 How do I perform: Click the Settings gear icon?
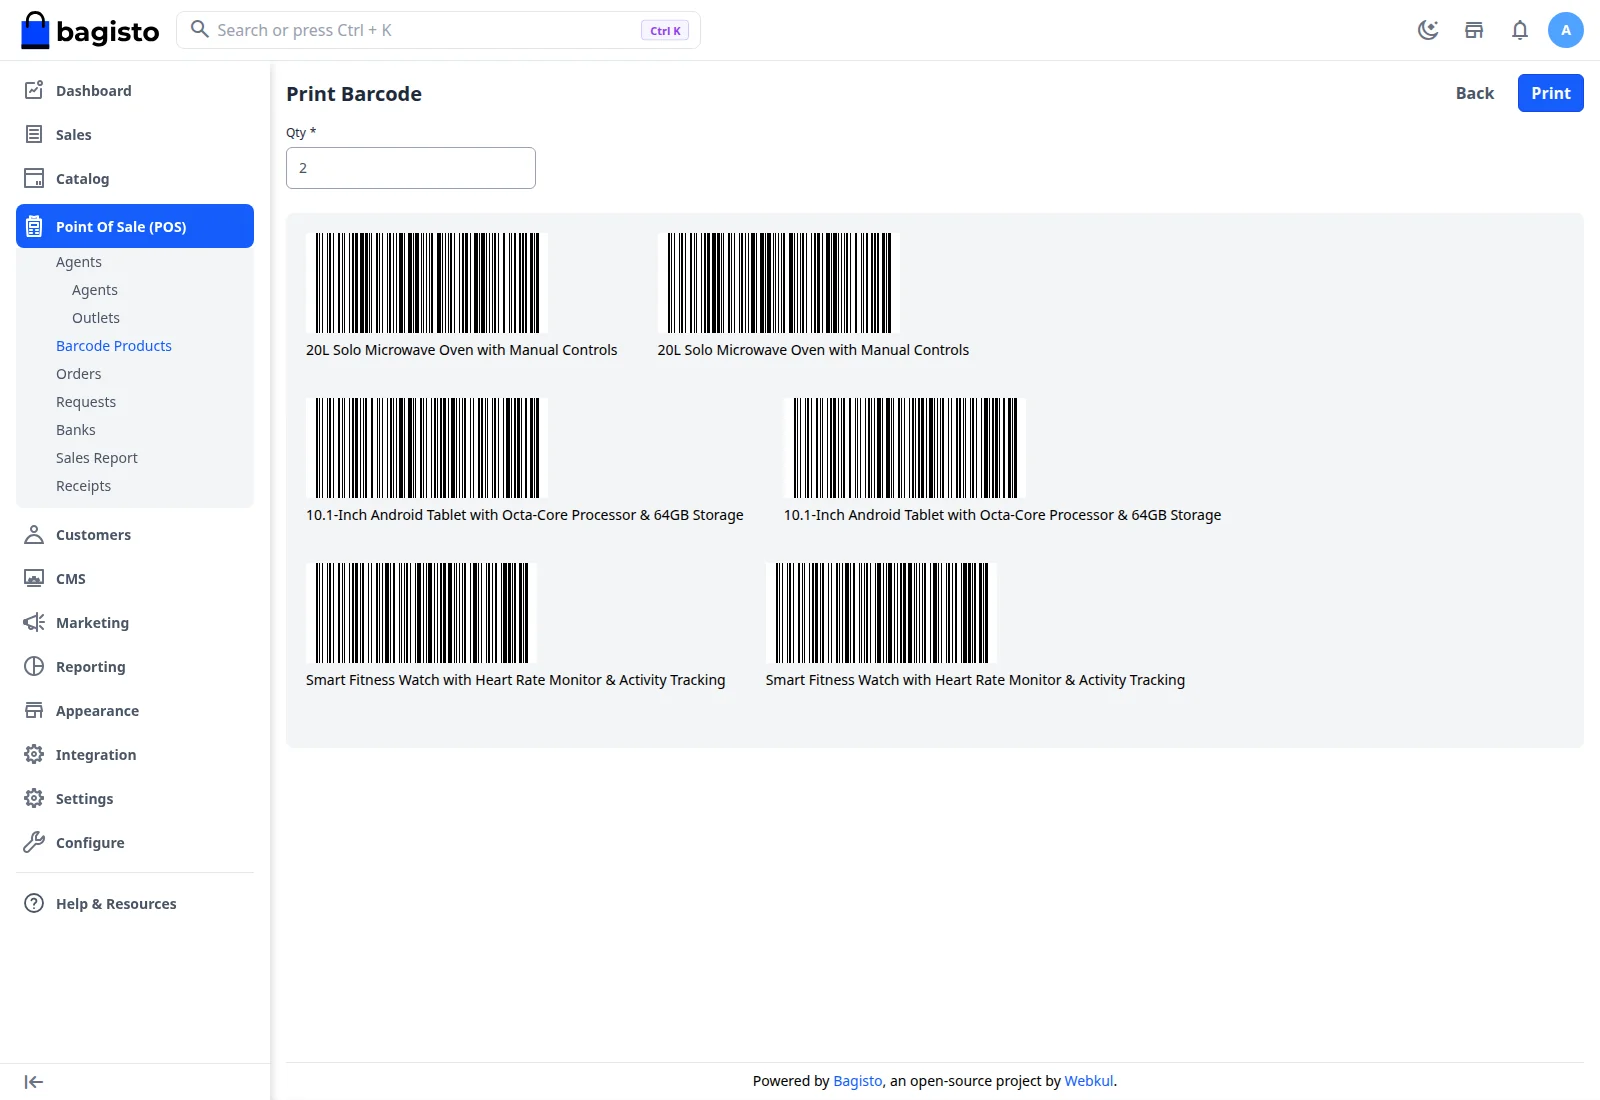tap(34, 798)
